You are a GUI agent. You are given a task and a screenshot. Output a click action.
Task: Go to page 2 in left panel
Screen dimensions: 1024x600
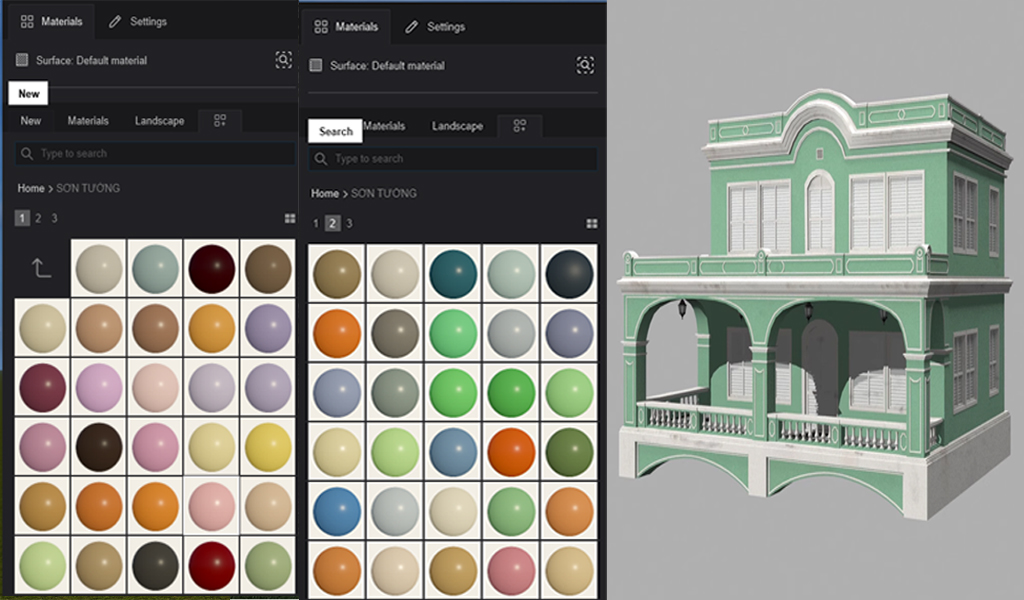(38, 218)
